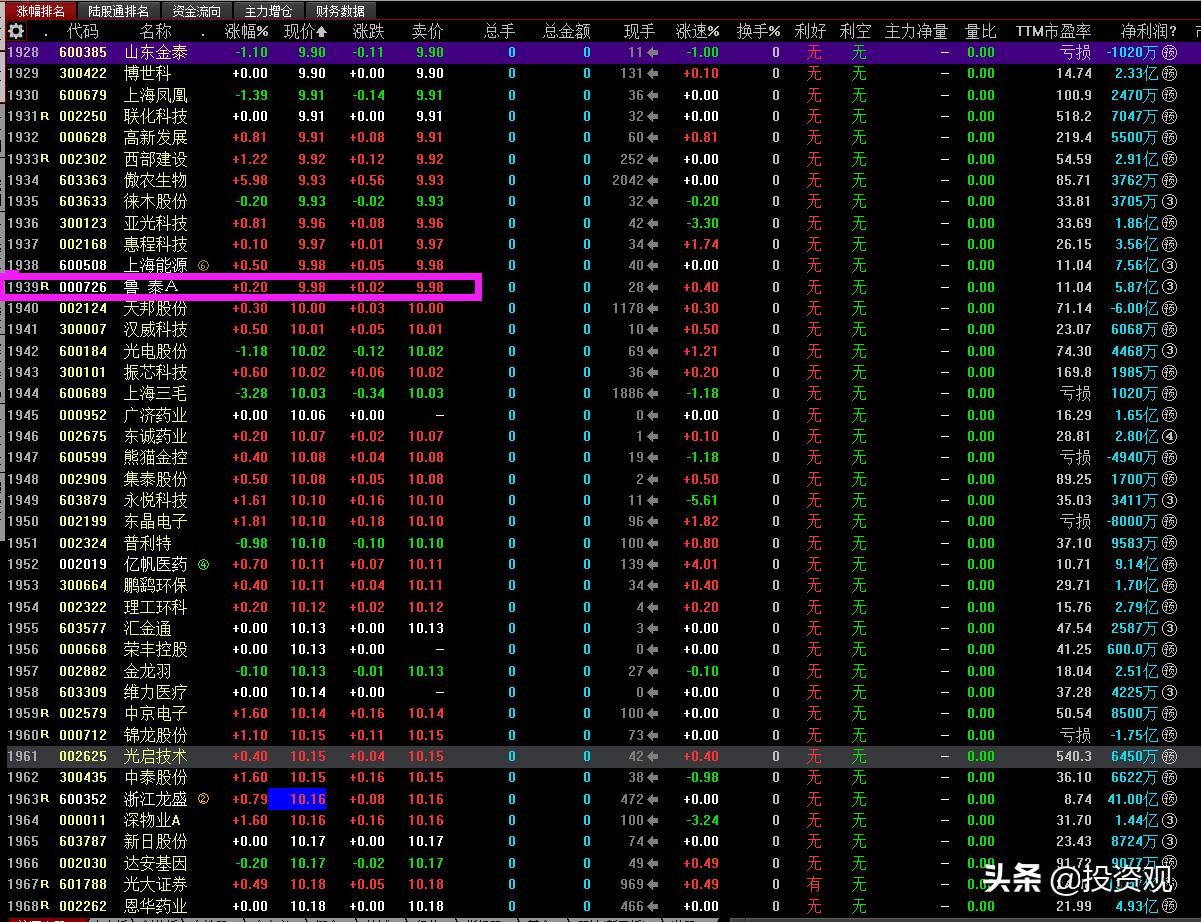Click circled 3 report icon in 上海能源 row

[1169, 266]
